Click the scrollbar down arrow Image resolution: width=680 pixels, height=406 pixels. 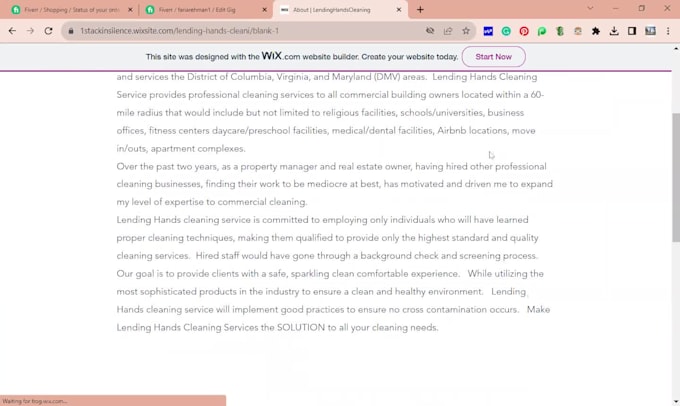[676, 402]
